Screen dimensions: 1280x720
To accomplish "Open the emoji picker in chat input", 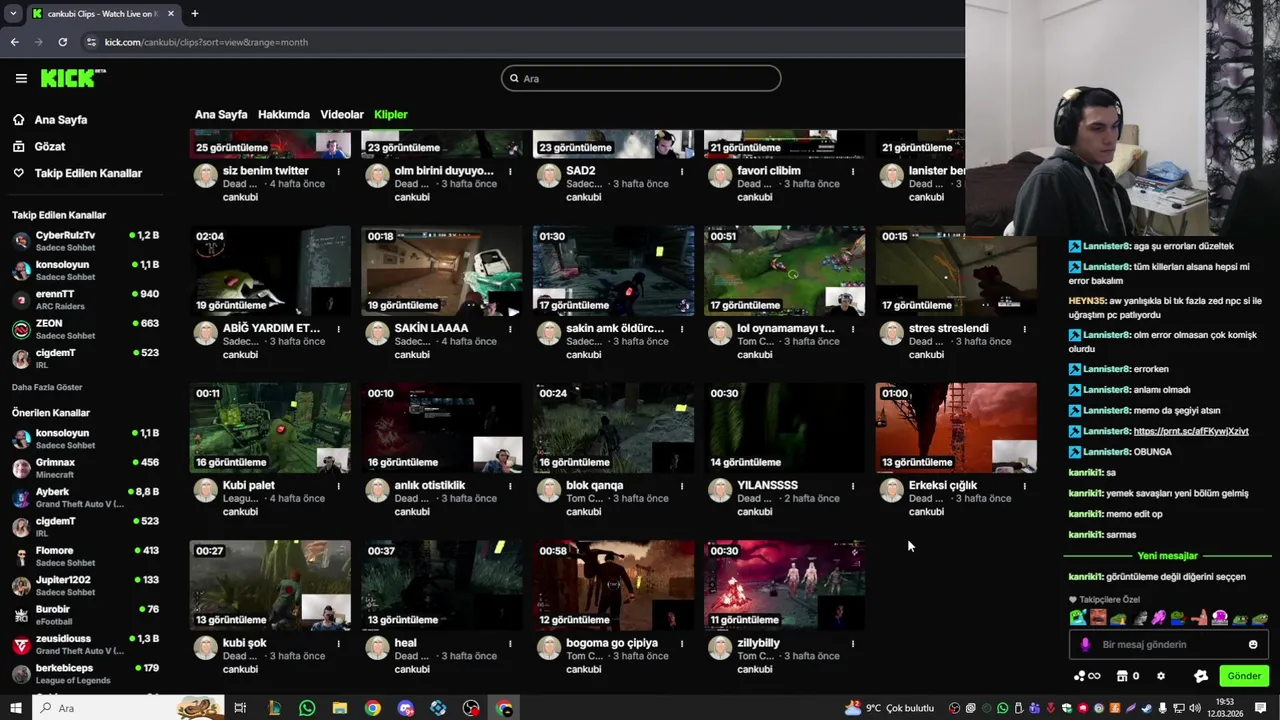I will point(1253,645).
